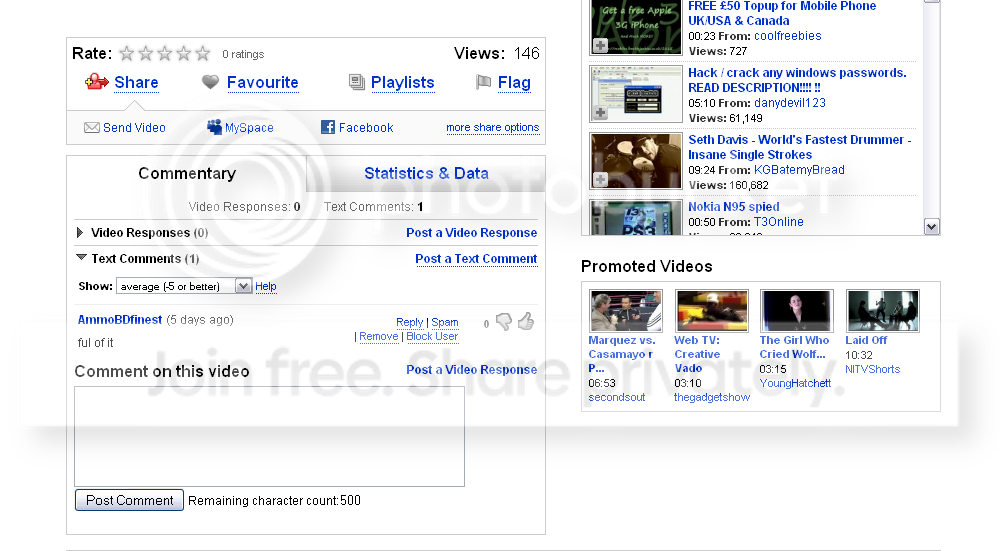This screenshot has width=1007, height=551.
Task: Mark comment as Spam
Action: 444,322
